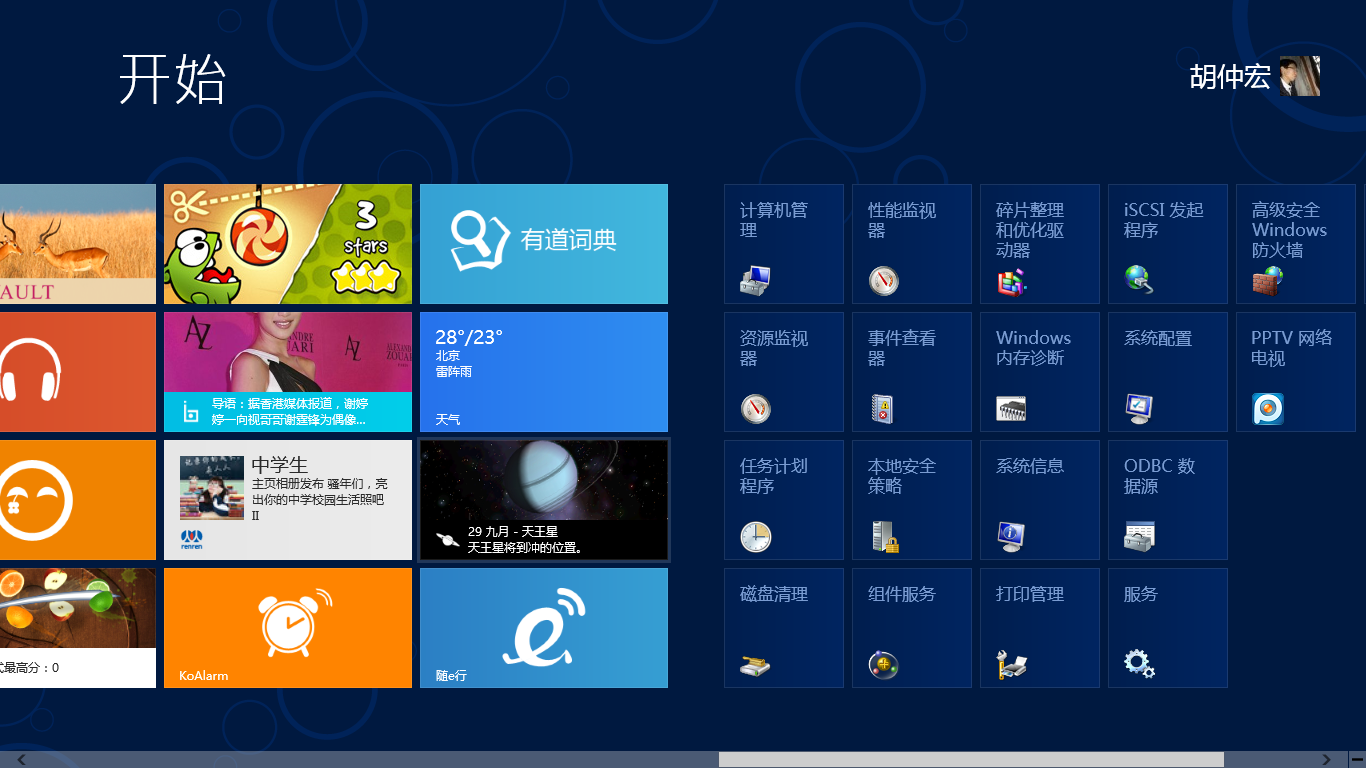This screenshot has height=768, width=1366.
Task: Open the 计算机管理 tile
Action: (x=784, y=244)
